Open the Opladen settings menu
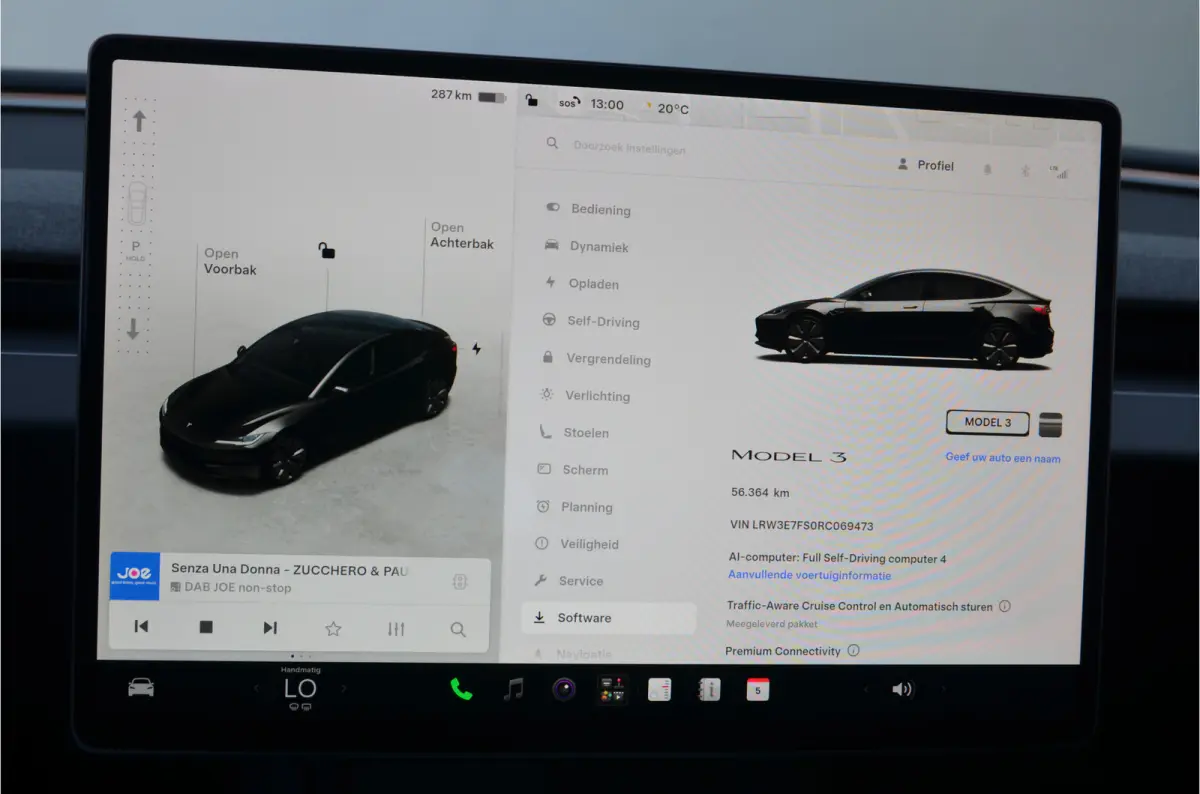Image resolution: width=1200 pixels, height=794 pixels. (582, 284)
